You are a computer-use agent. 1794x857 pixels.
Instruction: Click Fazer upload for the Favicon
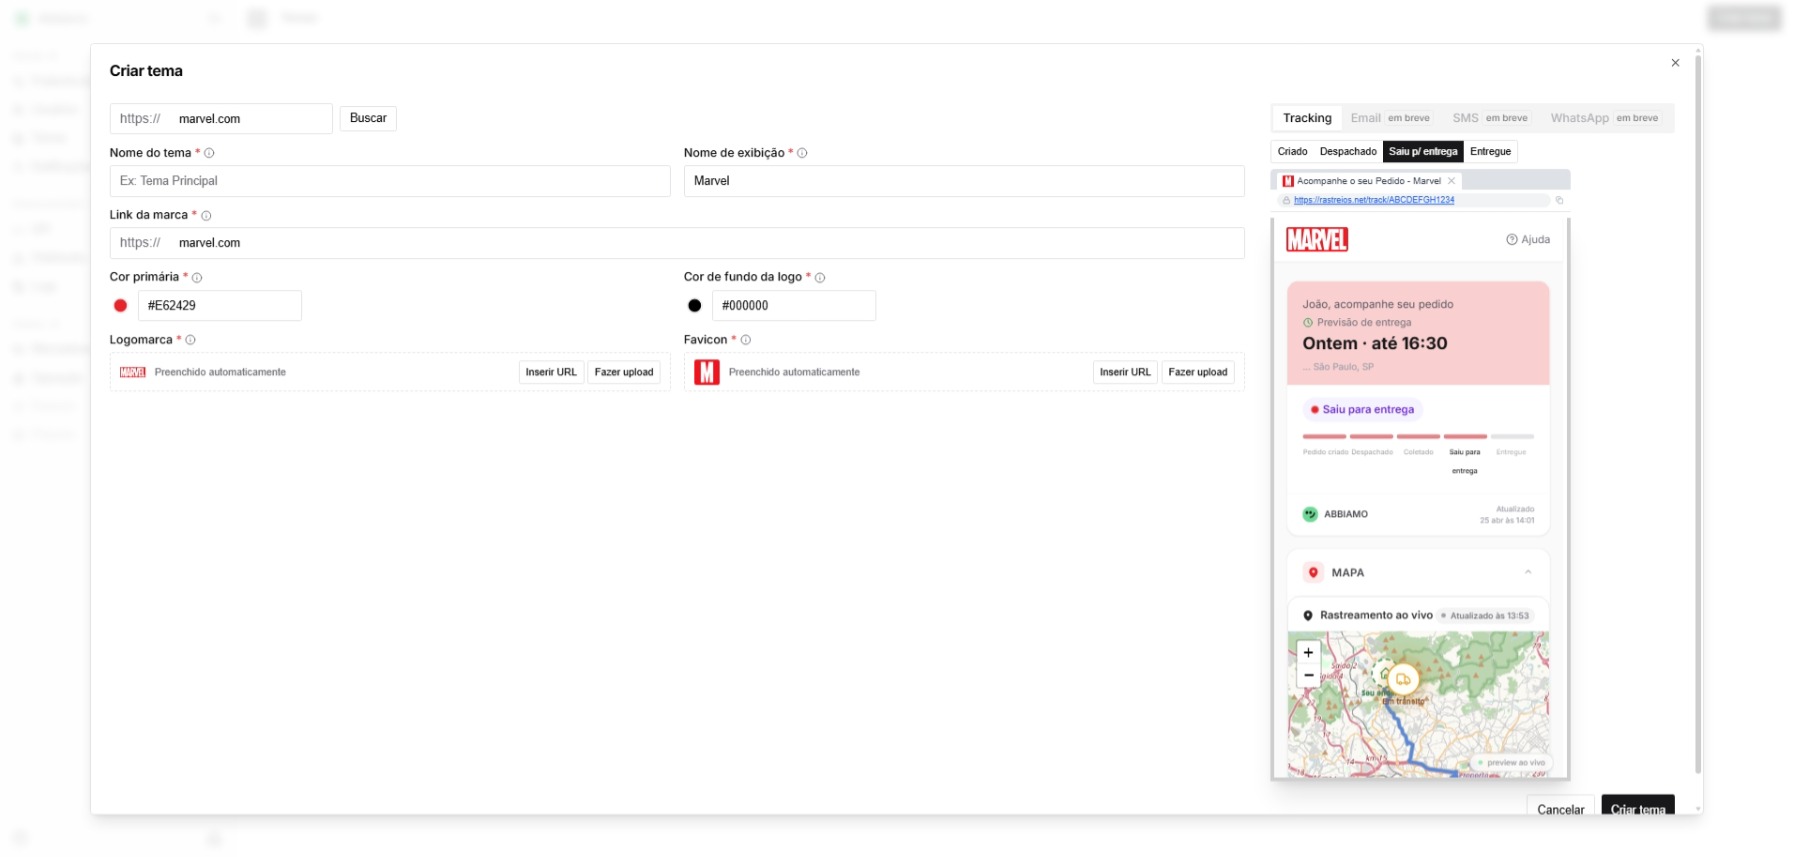pos(1197,372)
